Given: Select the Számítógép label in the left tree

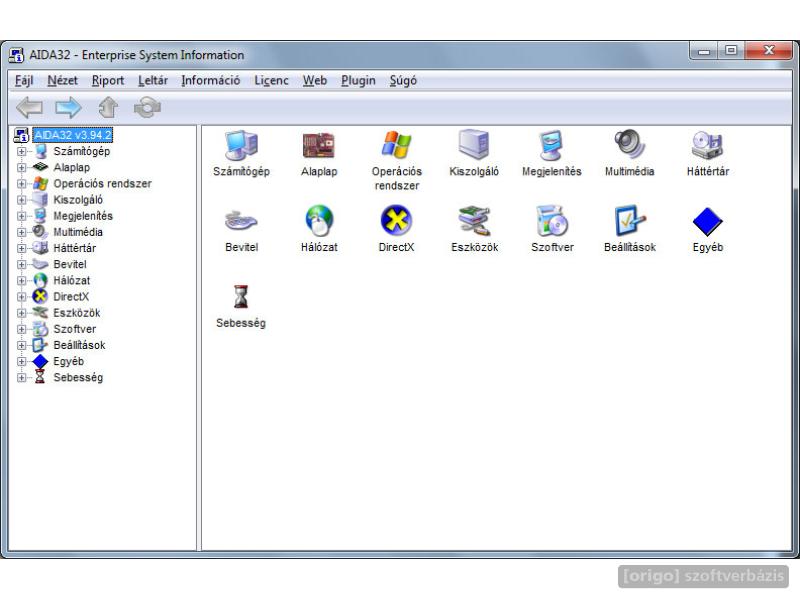Looking at the screenshot, I should 82,152.
